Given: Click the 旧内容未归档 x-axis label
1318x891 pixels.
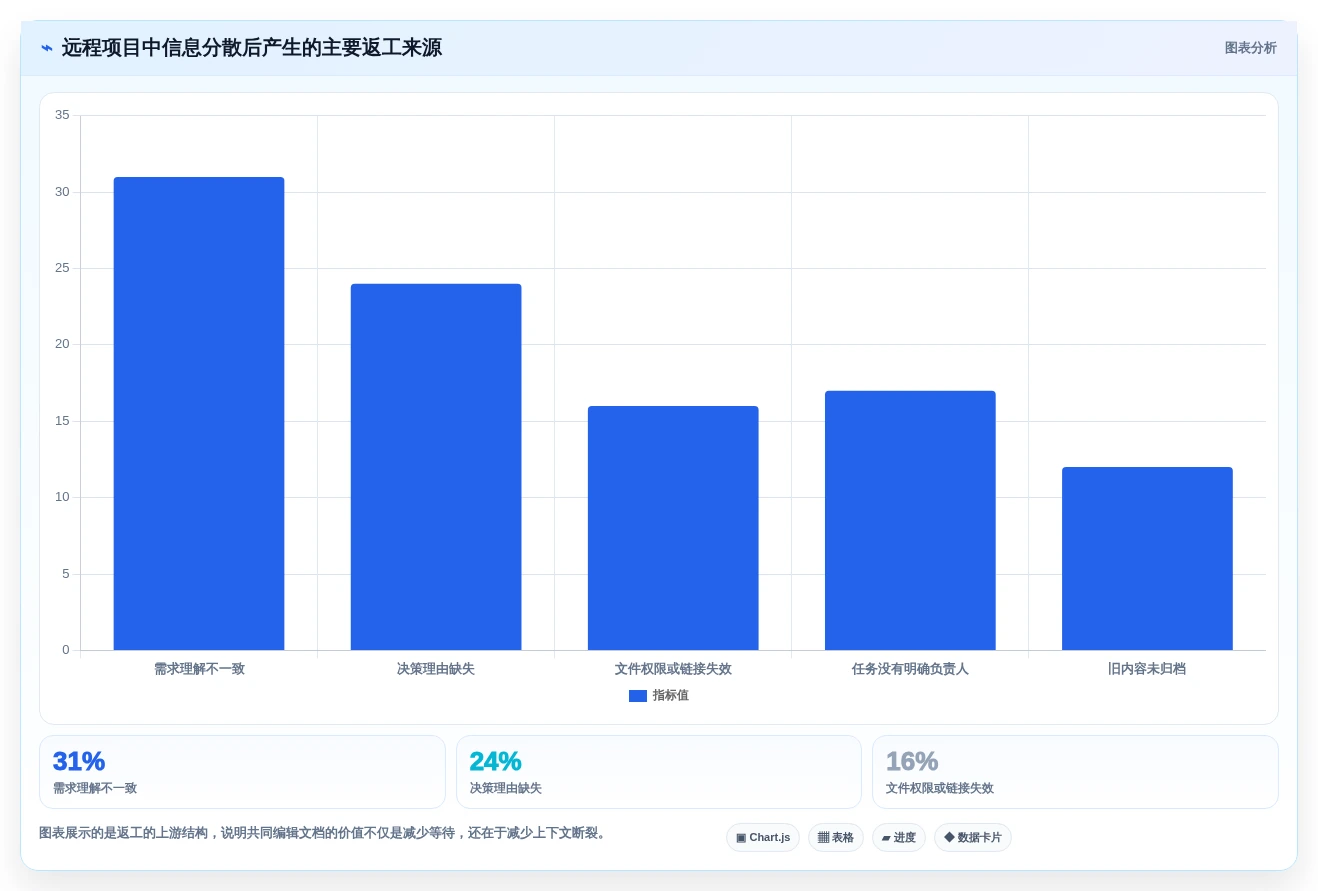Looking at the screenshot, I should click(1147, 669).
